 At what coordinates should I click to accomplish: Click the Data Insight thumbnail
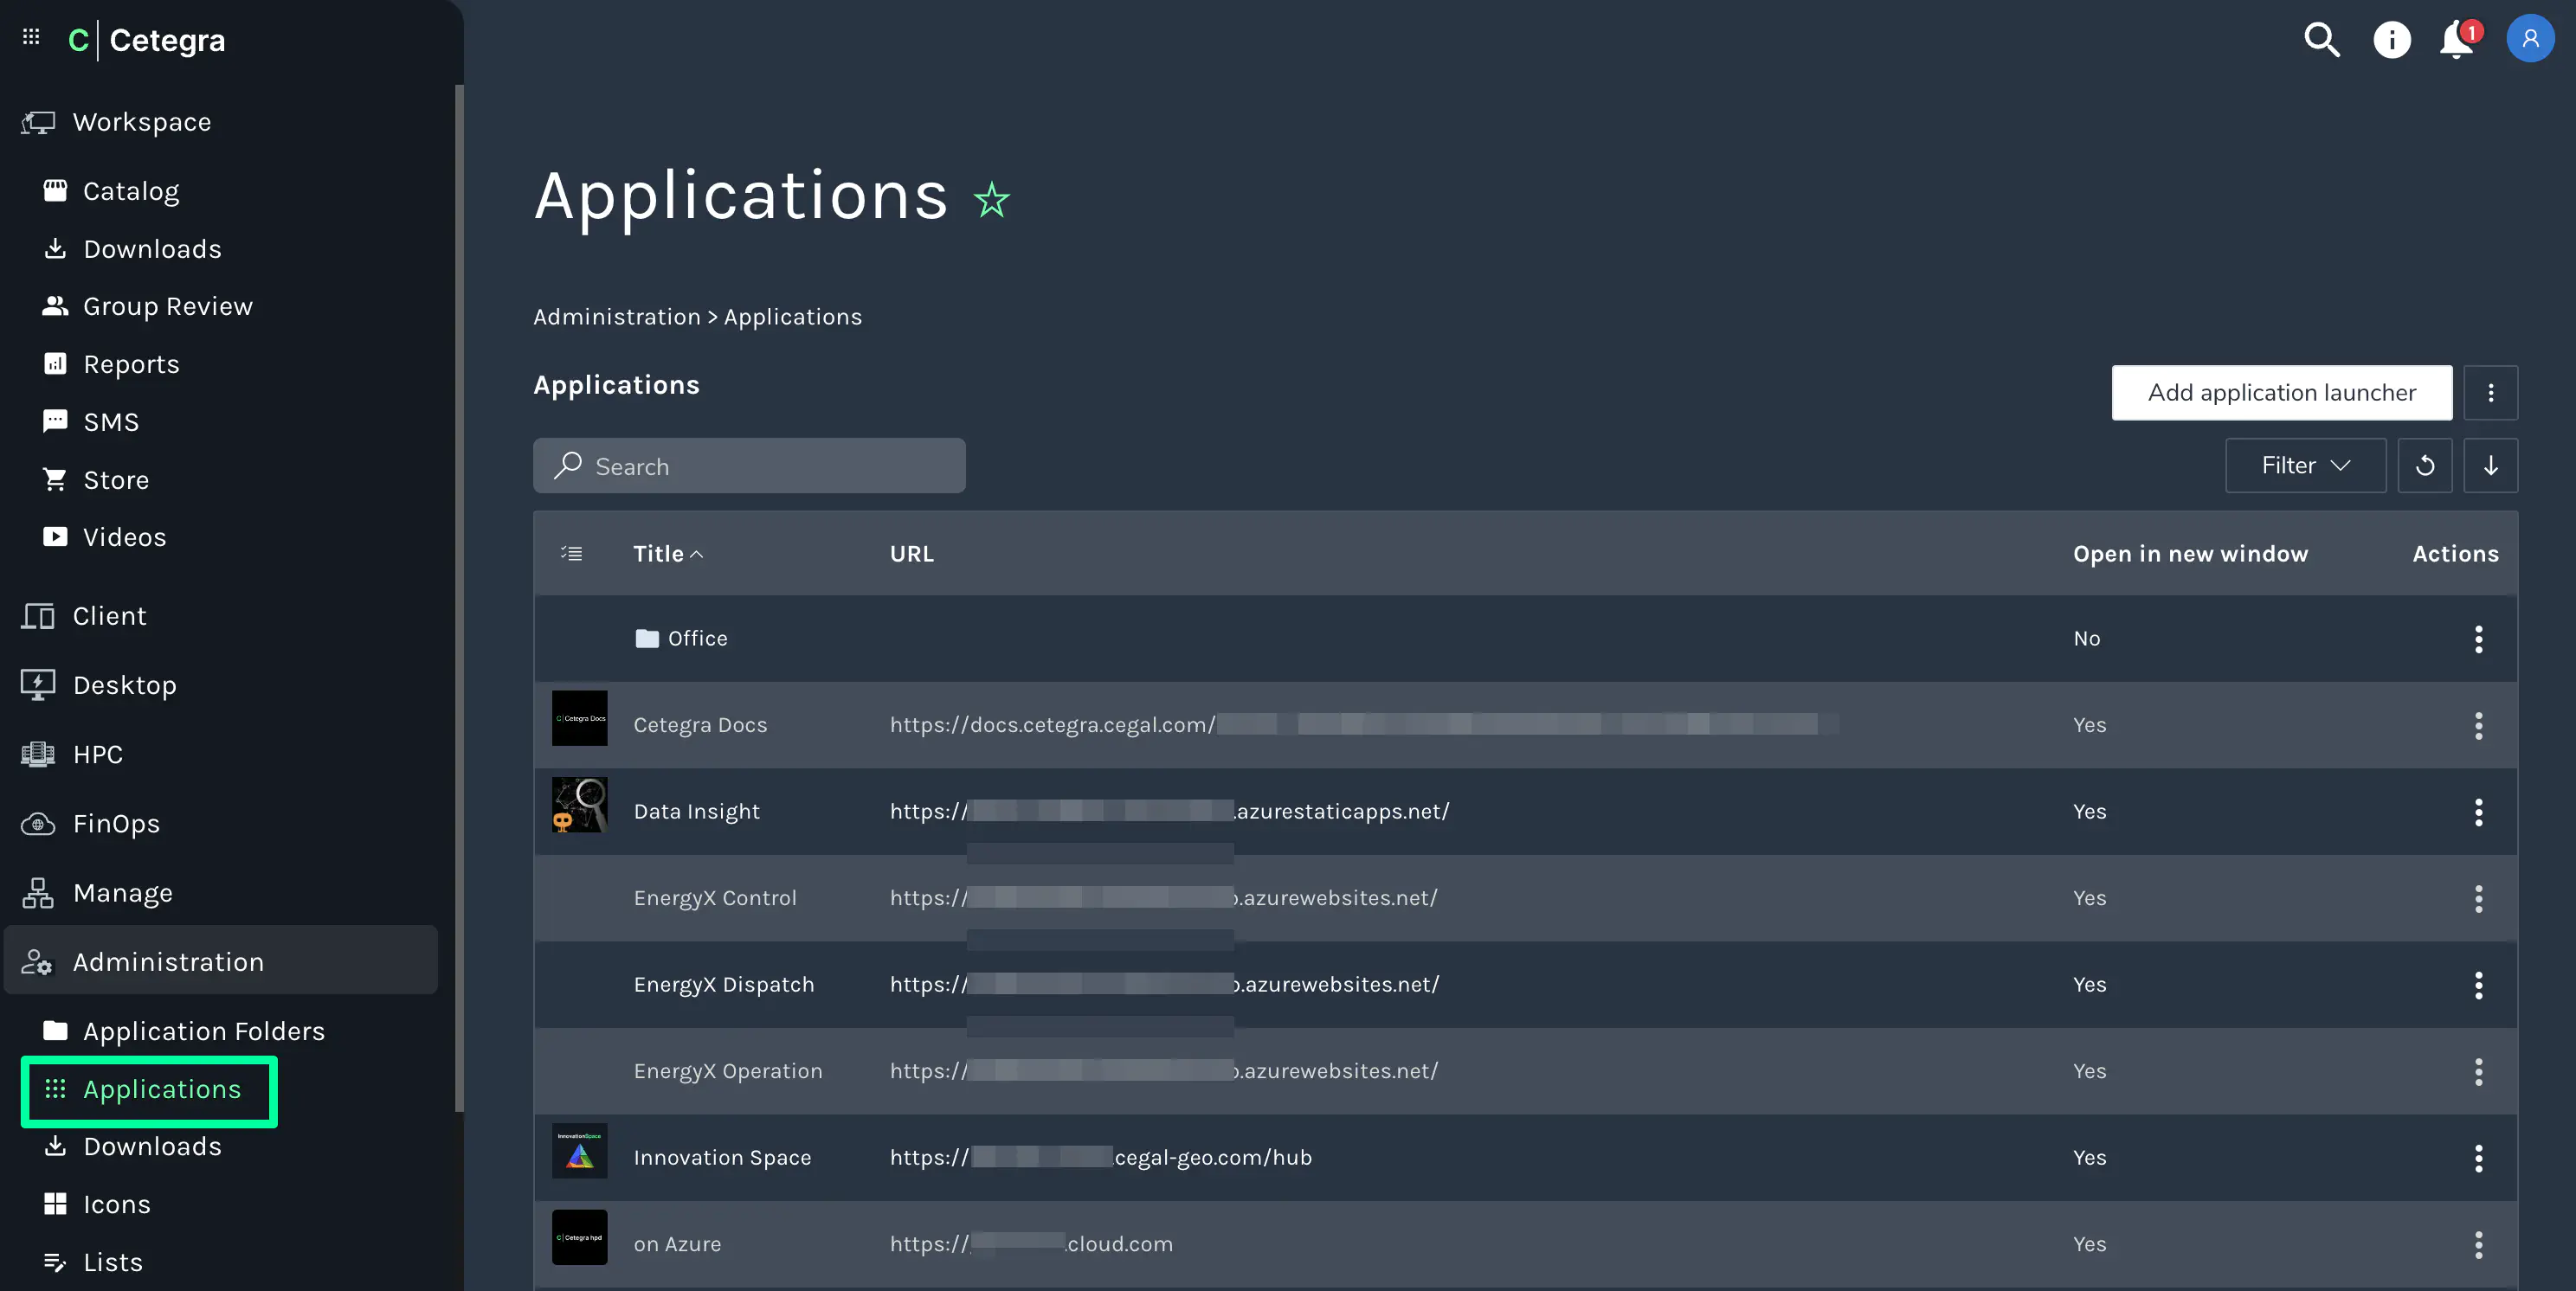pyautogui.click(x=580, y=804)
